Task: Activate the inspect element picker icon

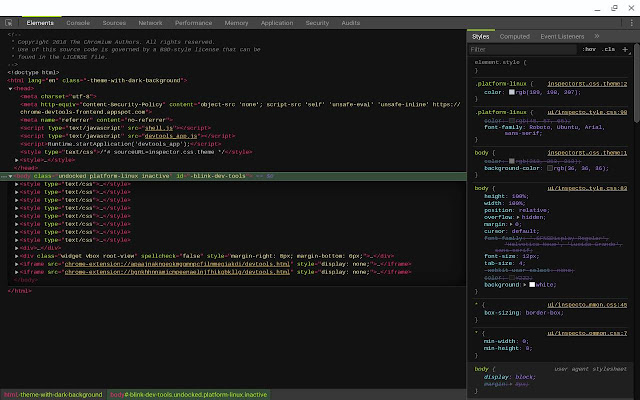Action: pos(6,21)
